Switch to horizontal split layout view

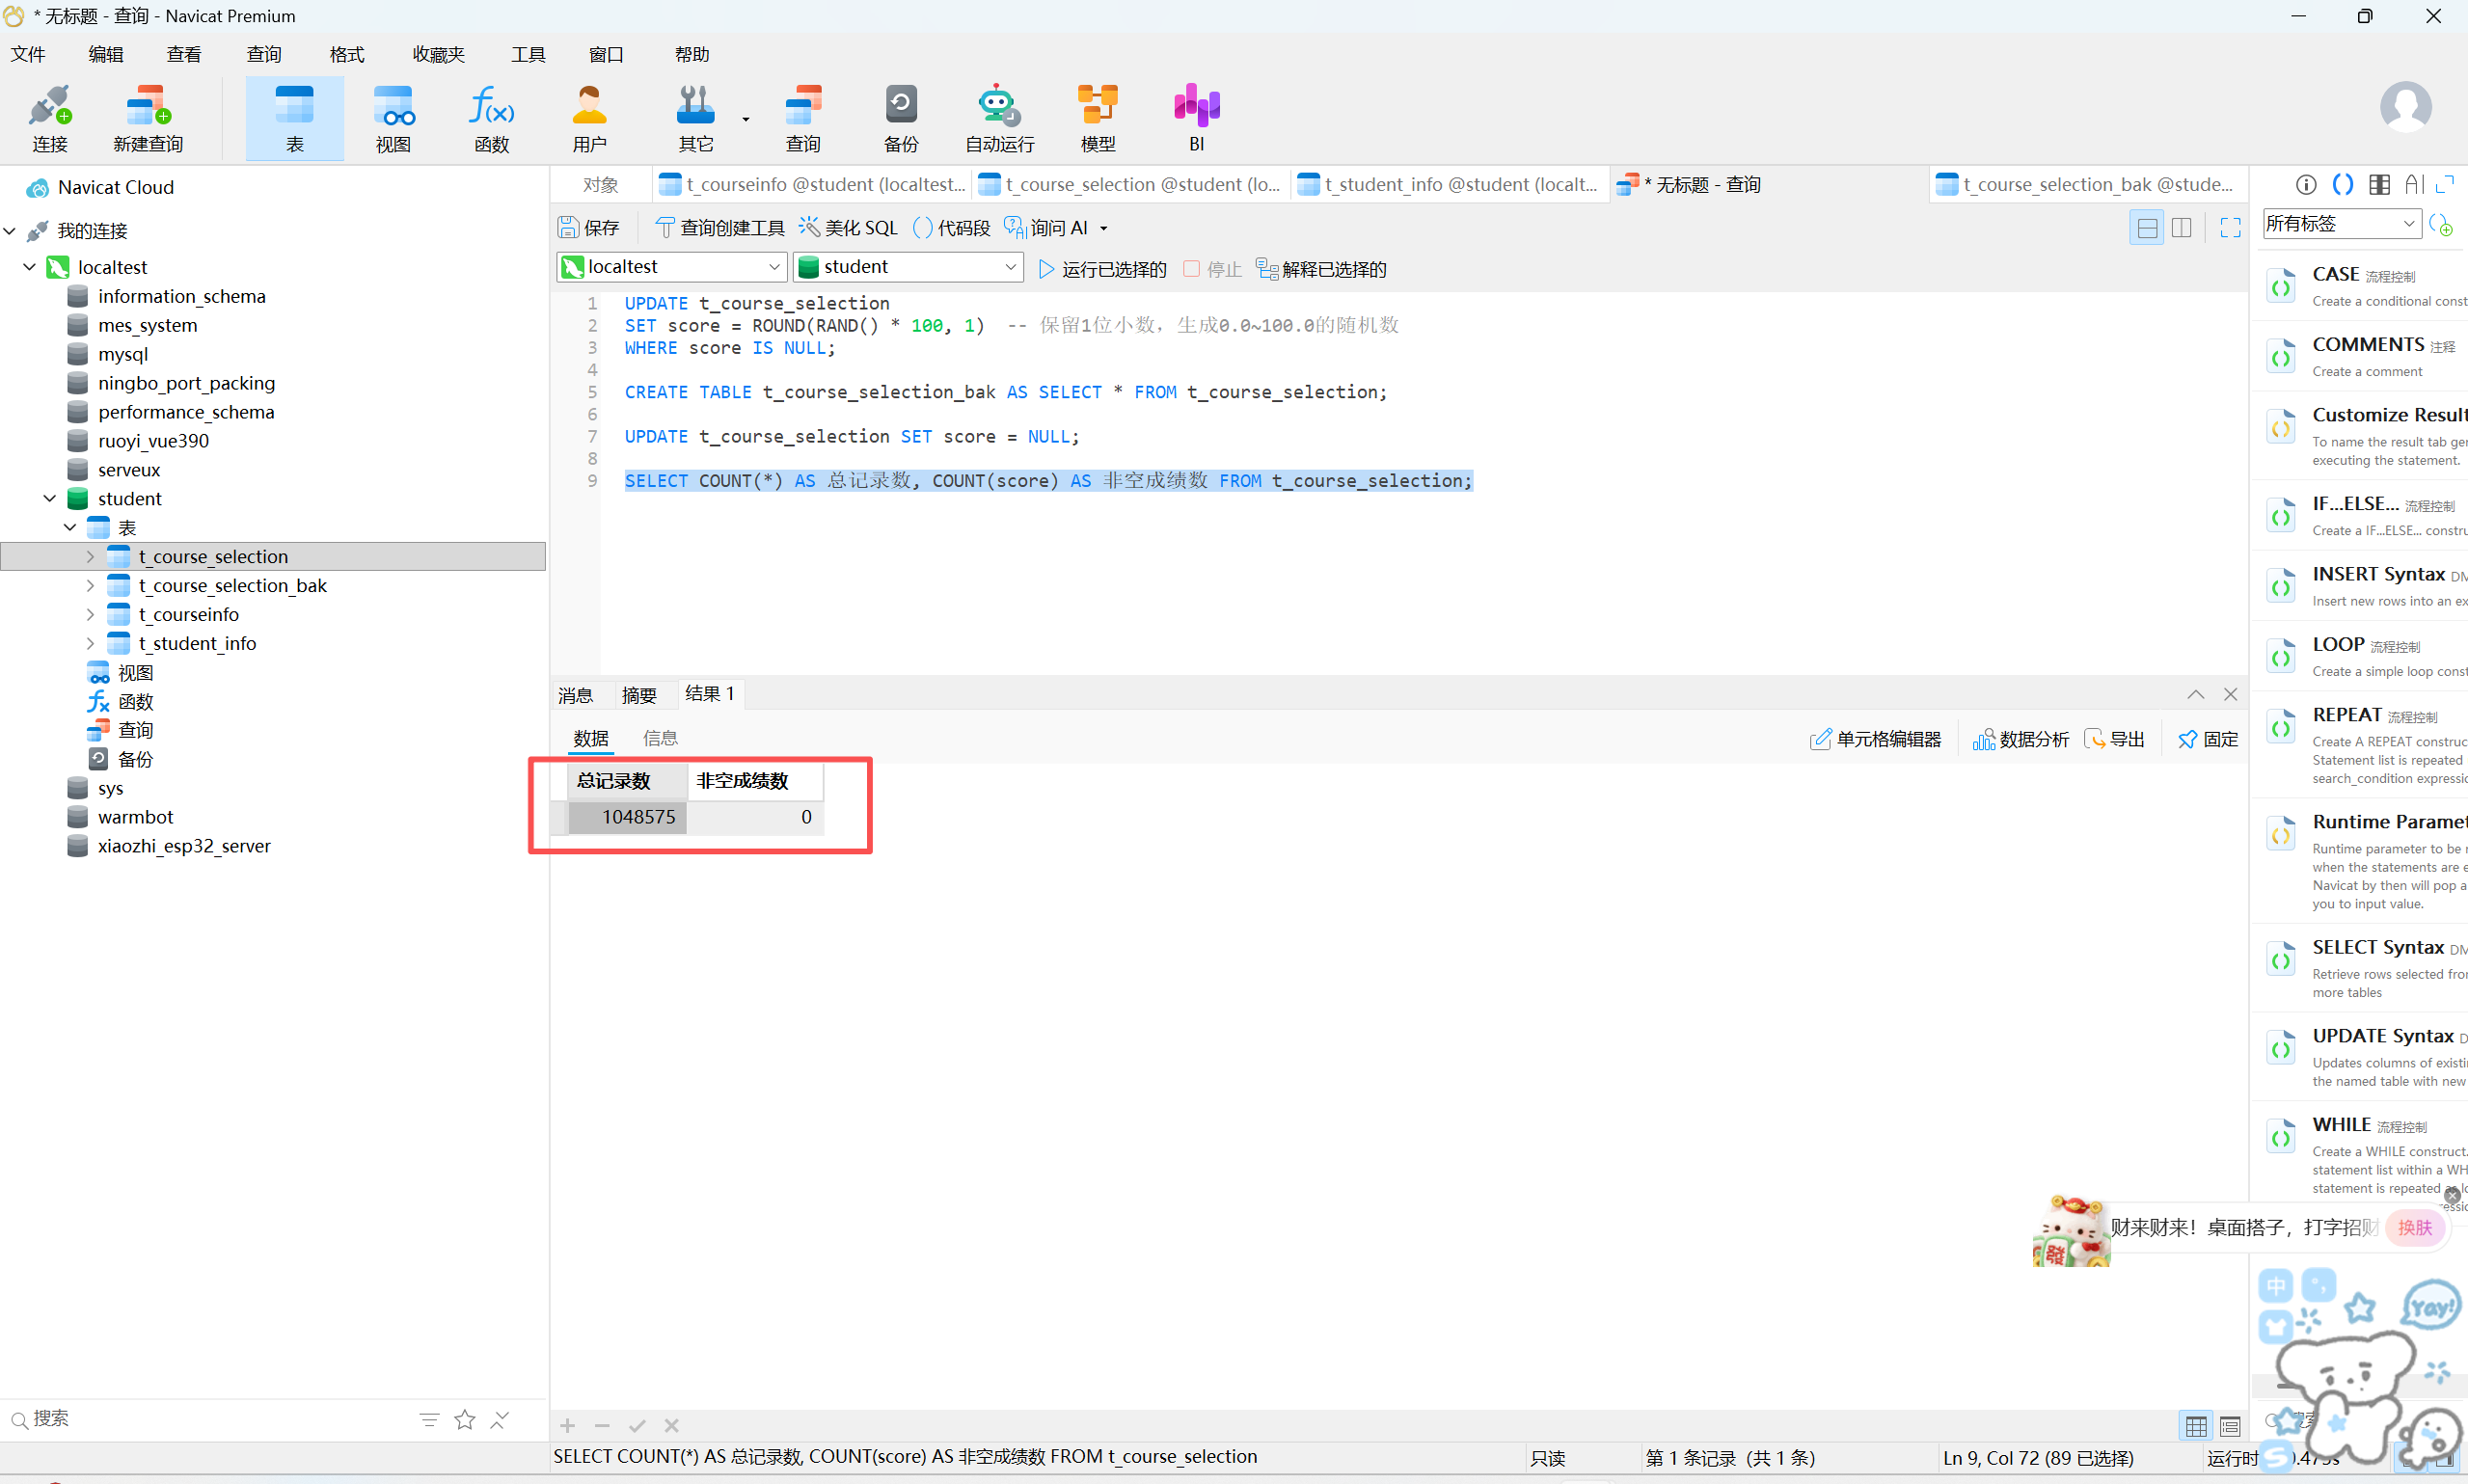(2146, 228)
